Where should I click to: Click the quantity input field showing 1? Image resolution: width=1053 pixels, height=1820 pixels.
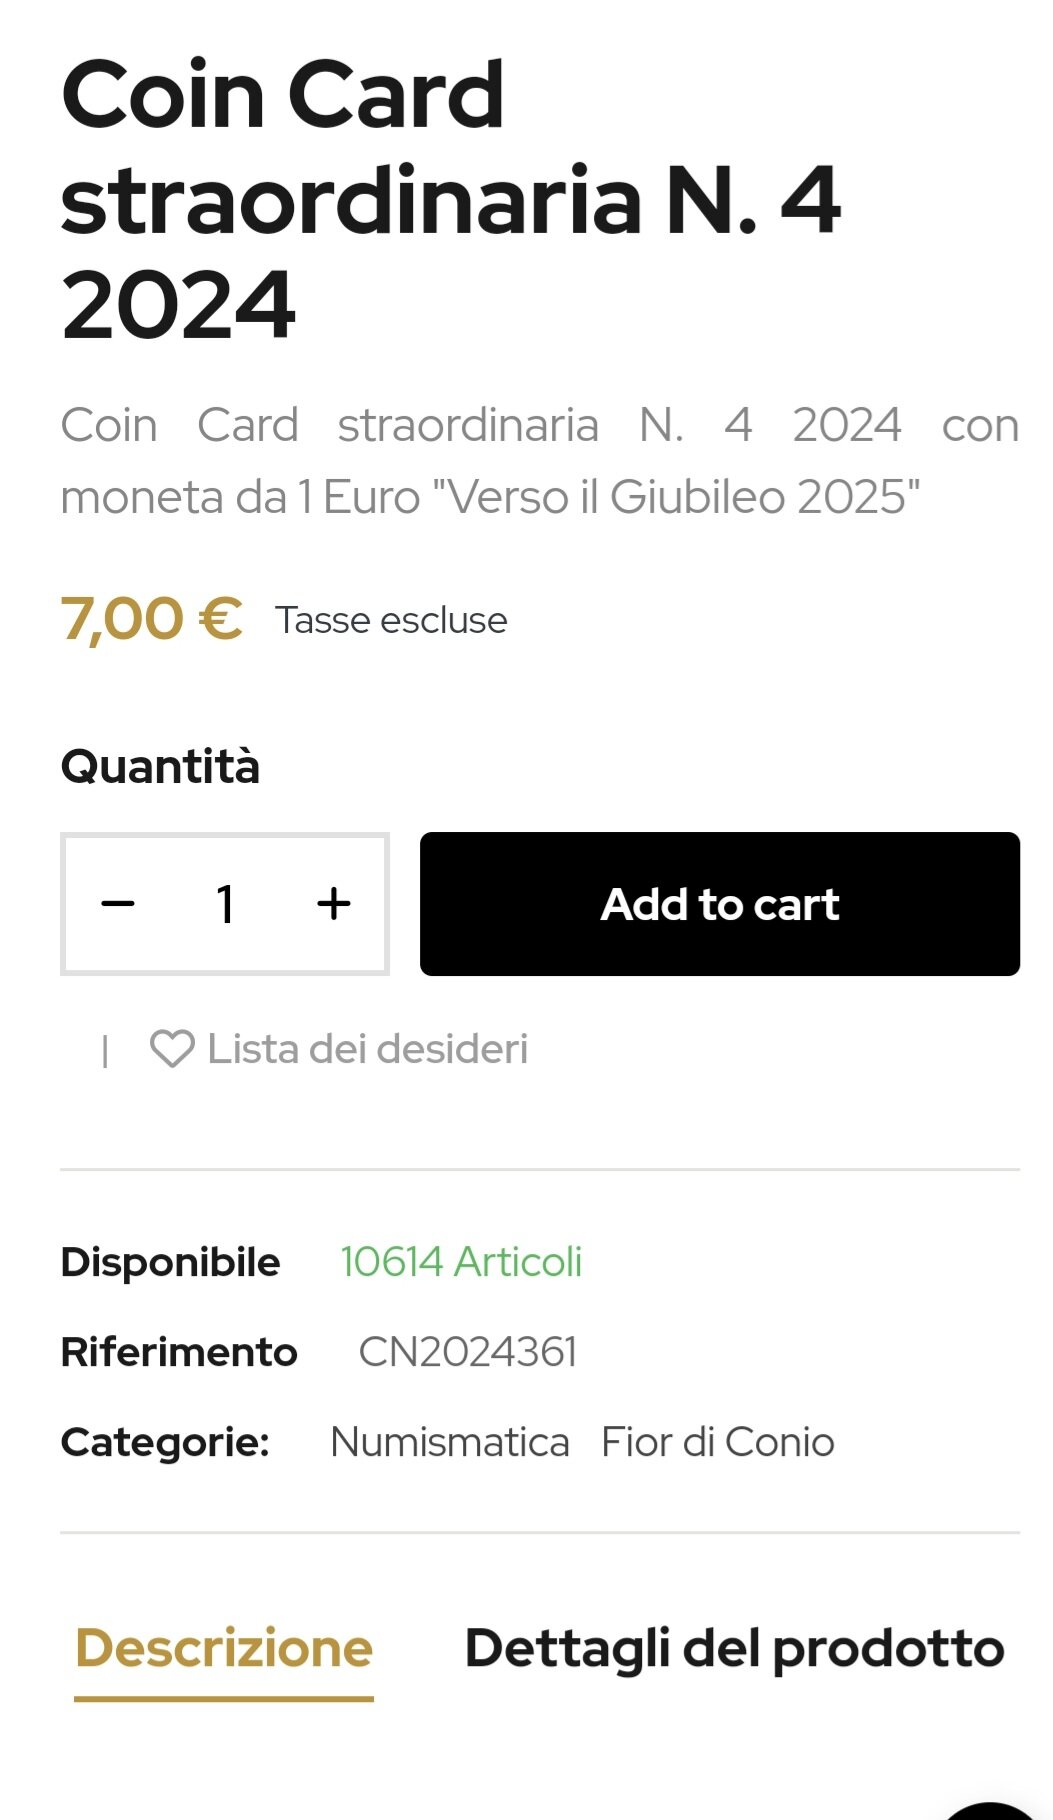[x=226, y=904]
